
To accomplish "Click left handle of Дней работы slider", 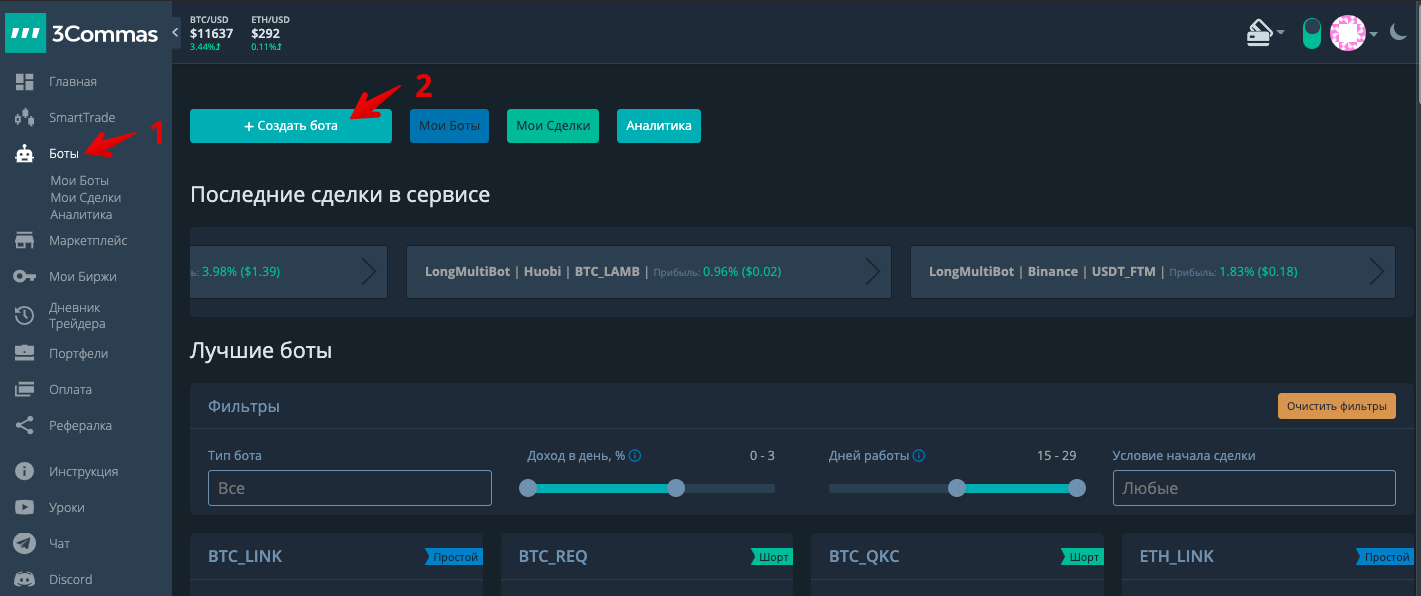I will pos(957,488).
